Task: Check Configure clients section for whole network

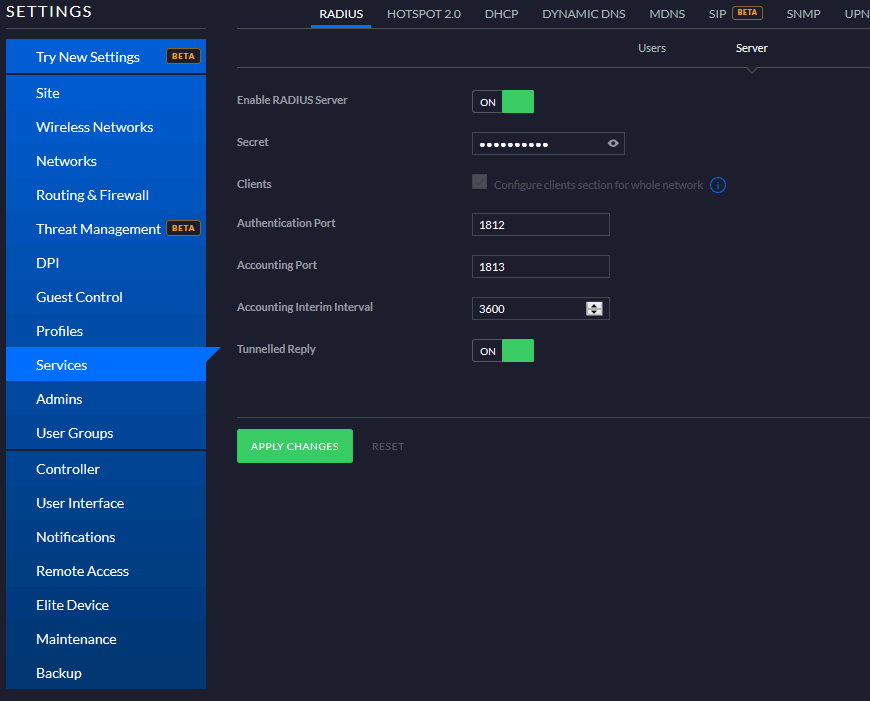Action: click(480, 183)
